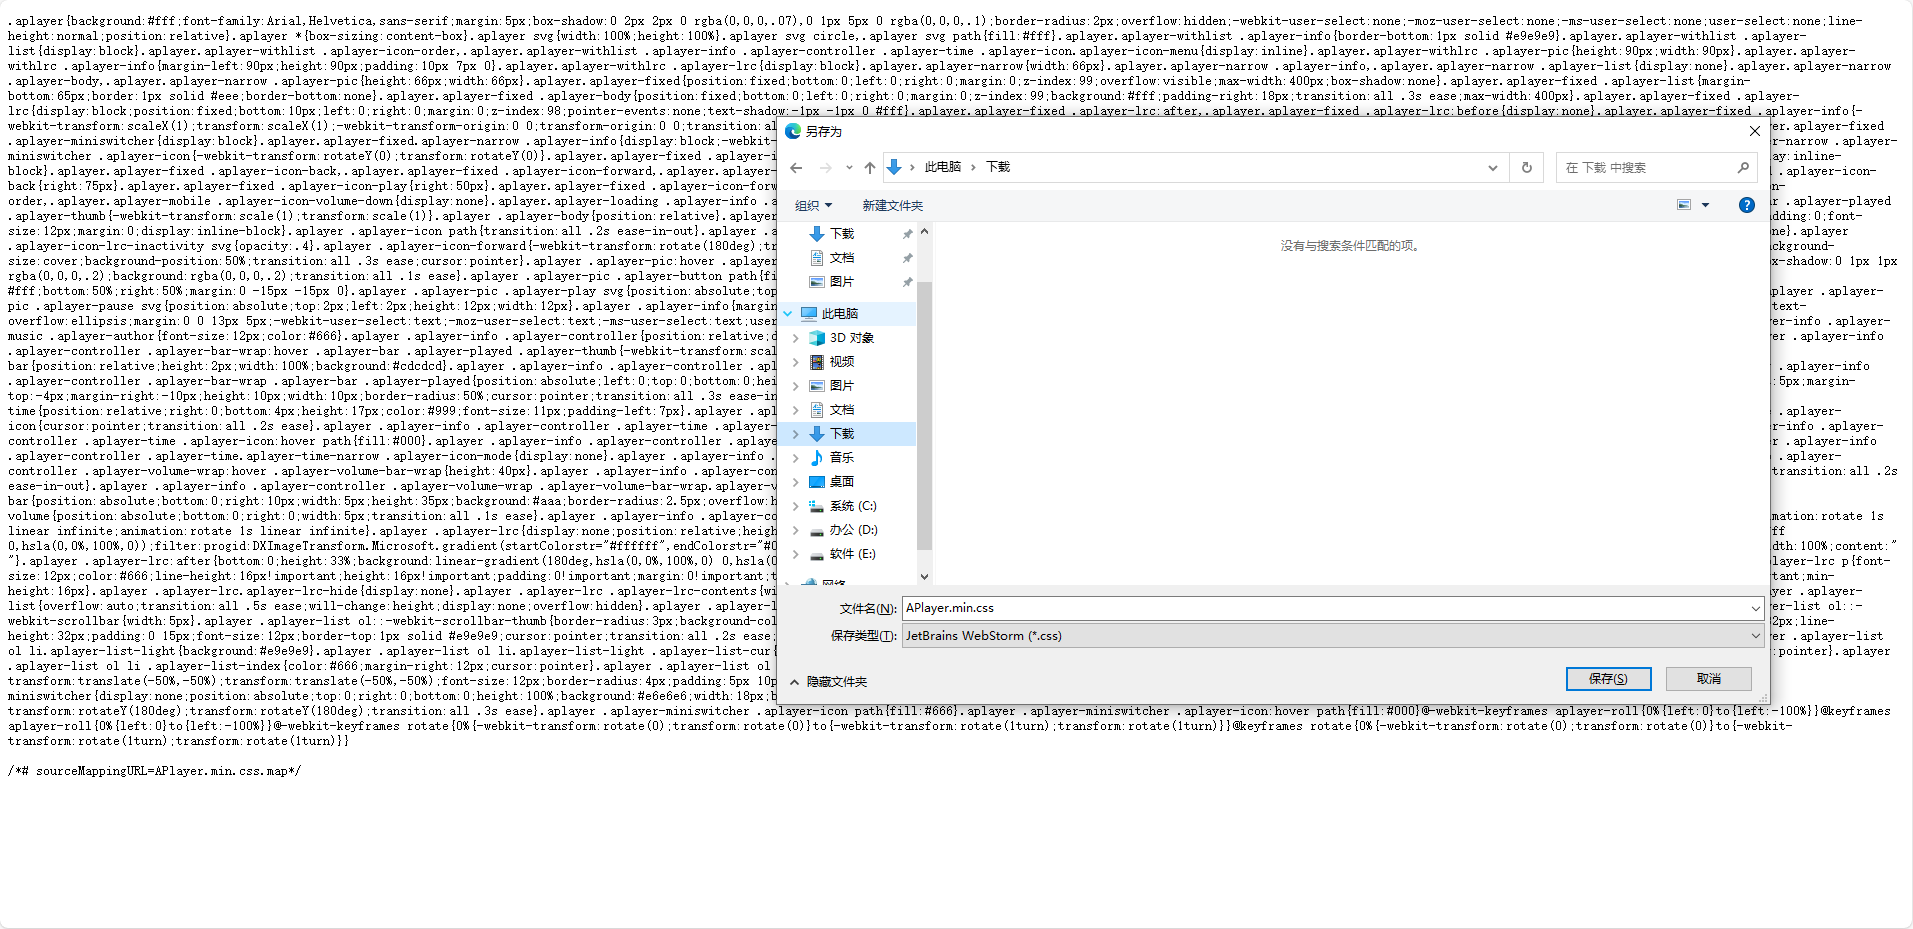Select the 系统 (C:) drive
Viewport: 1913px width, 929px height.
[x=852, y=506]
